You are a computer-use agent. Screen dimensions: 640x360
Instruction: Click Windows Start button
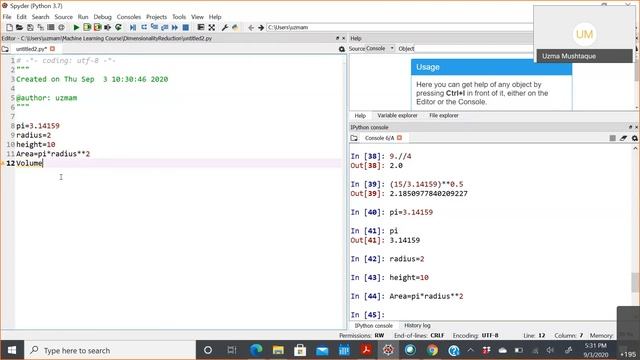(11, 350)
